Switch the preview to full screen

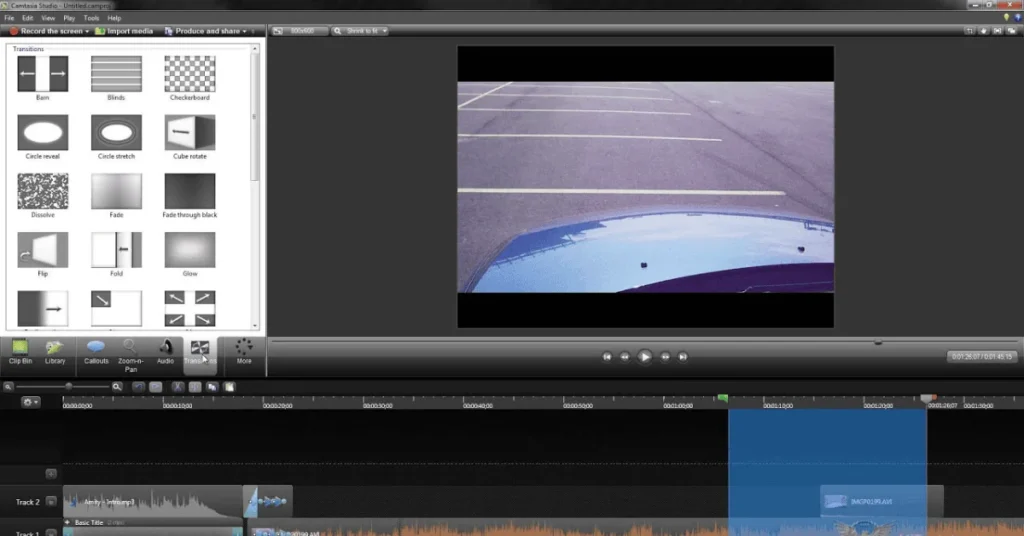pyautogui.click(x=997, y=31)
